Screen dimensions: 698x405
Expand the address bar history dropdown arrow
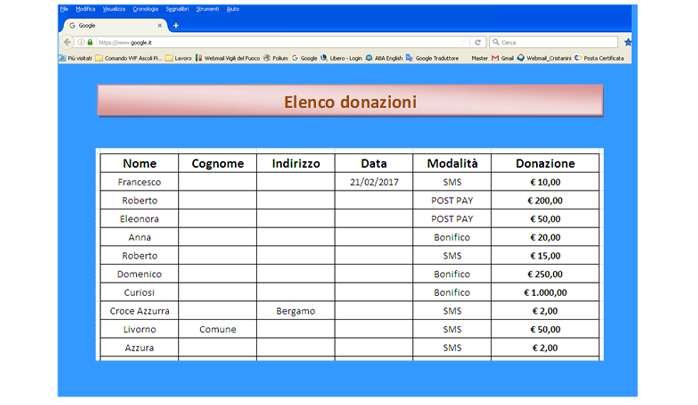463,42
